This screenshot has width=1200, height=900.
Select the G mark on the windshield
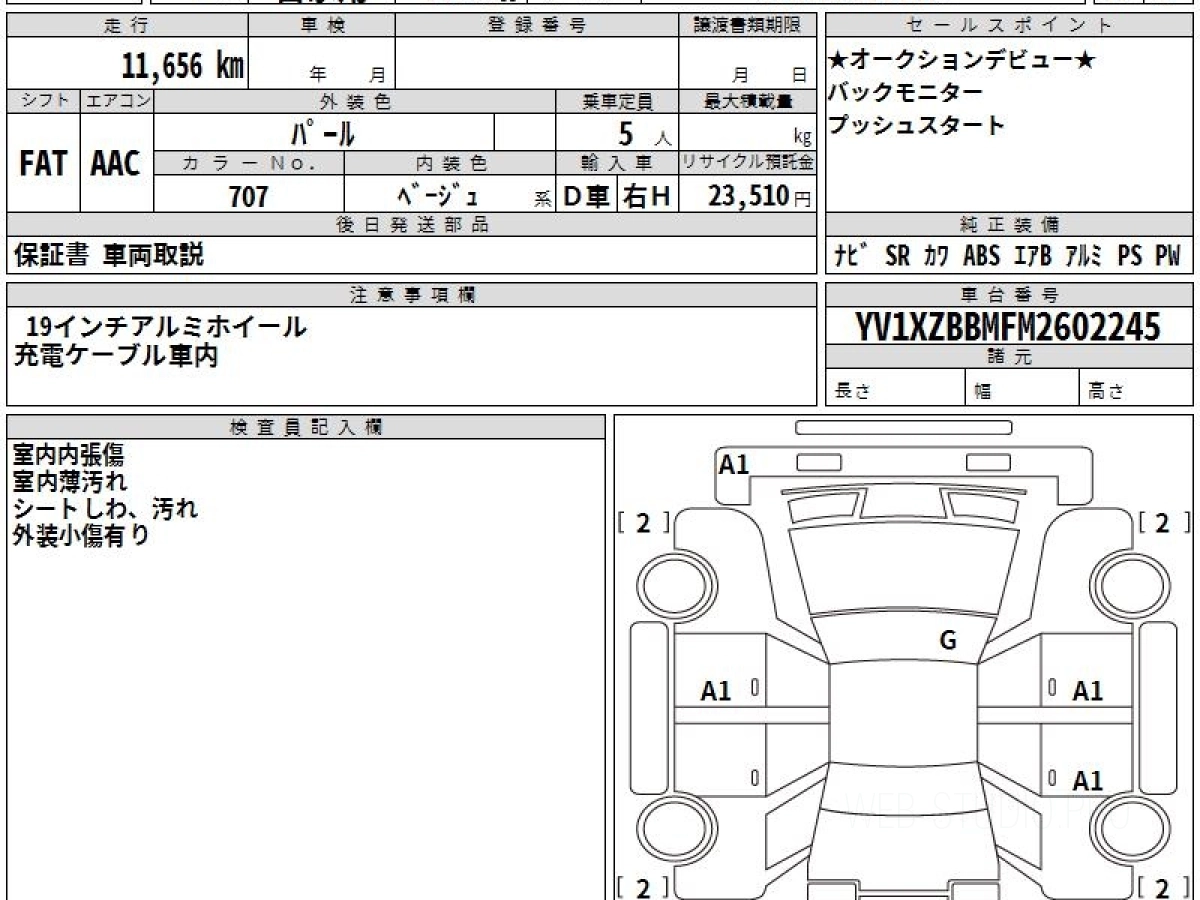point(948,642)
